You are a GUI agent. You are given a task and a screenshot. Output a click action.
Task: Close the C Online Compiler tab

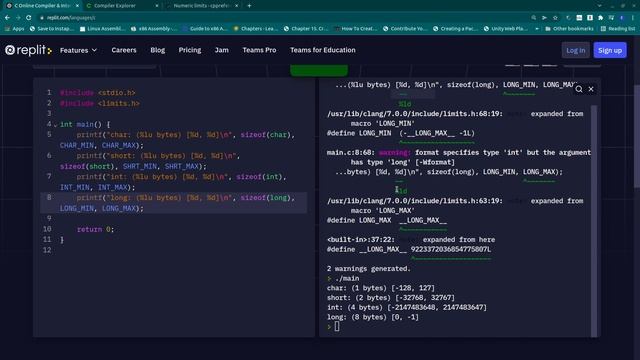[77, 6]
